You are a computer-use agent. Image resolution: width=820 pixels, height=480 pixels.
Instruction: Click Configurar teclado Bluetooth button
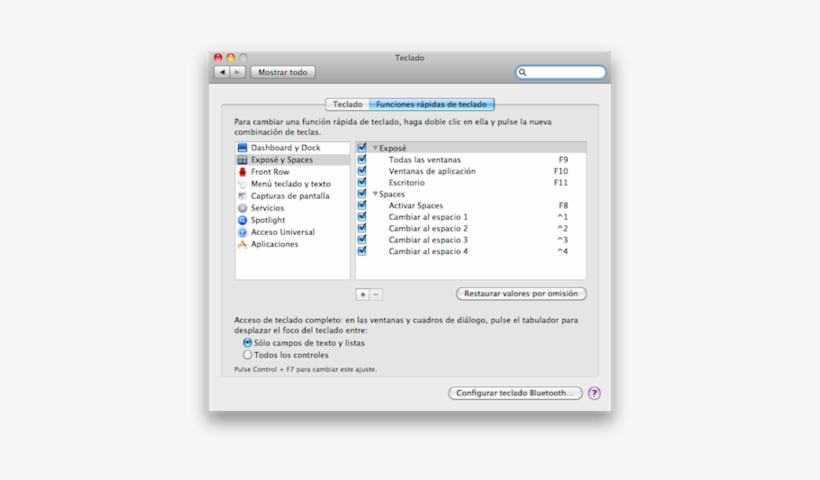click(x=515, y=393)
